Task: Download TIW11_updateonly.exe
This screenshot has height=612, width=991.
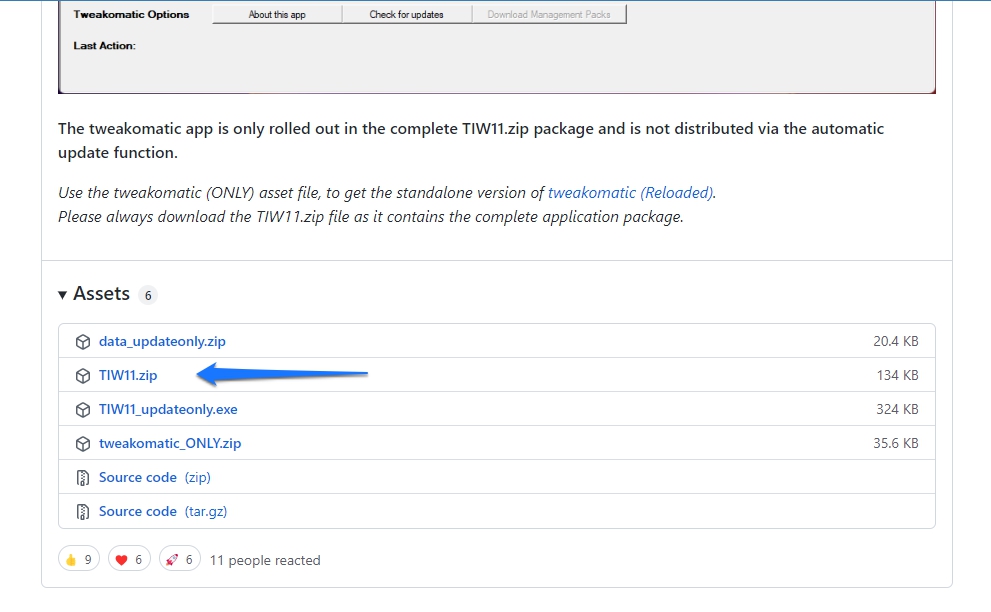Action: (168, 410)
